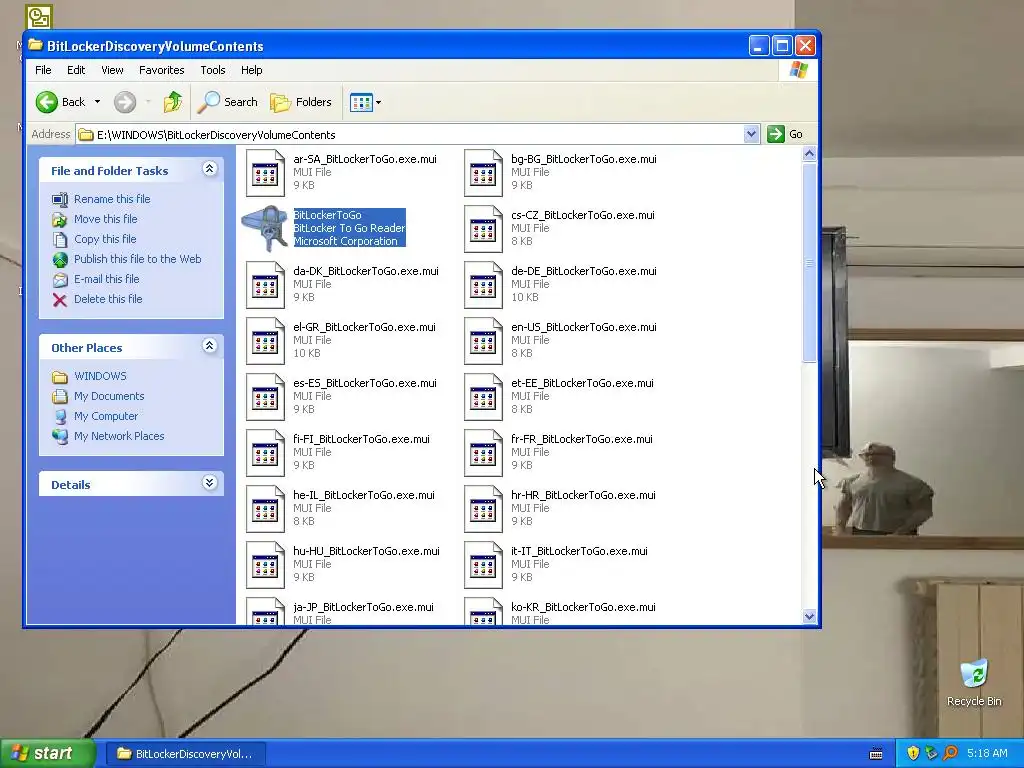
Task: Open the Favorites menu
Action: pyautogui.click(x=161, y=70)
